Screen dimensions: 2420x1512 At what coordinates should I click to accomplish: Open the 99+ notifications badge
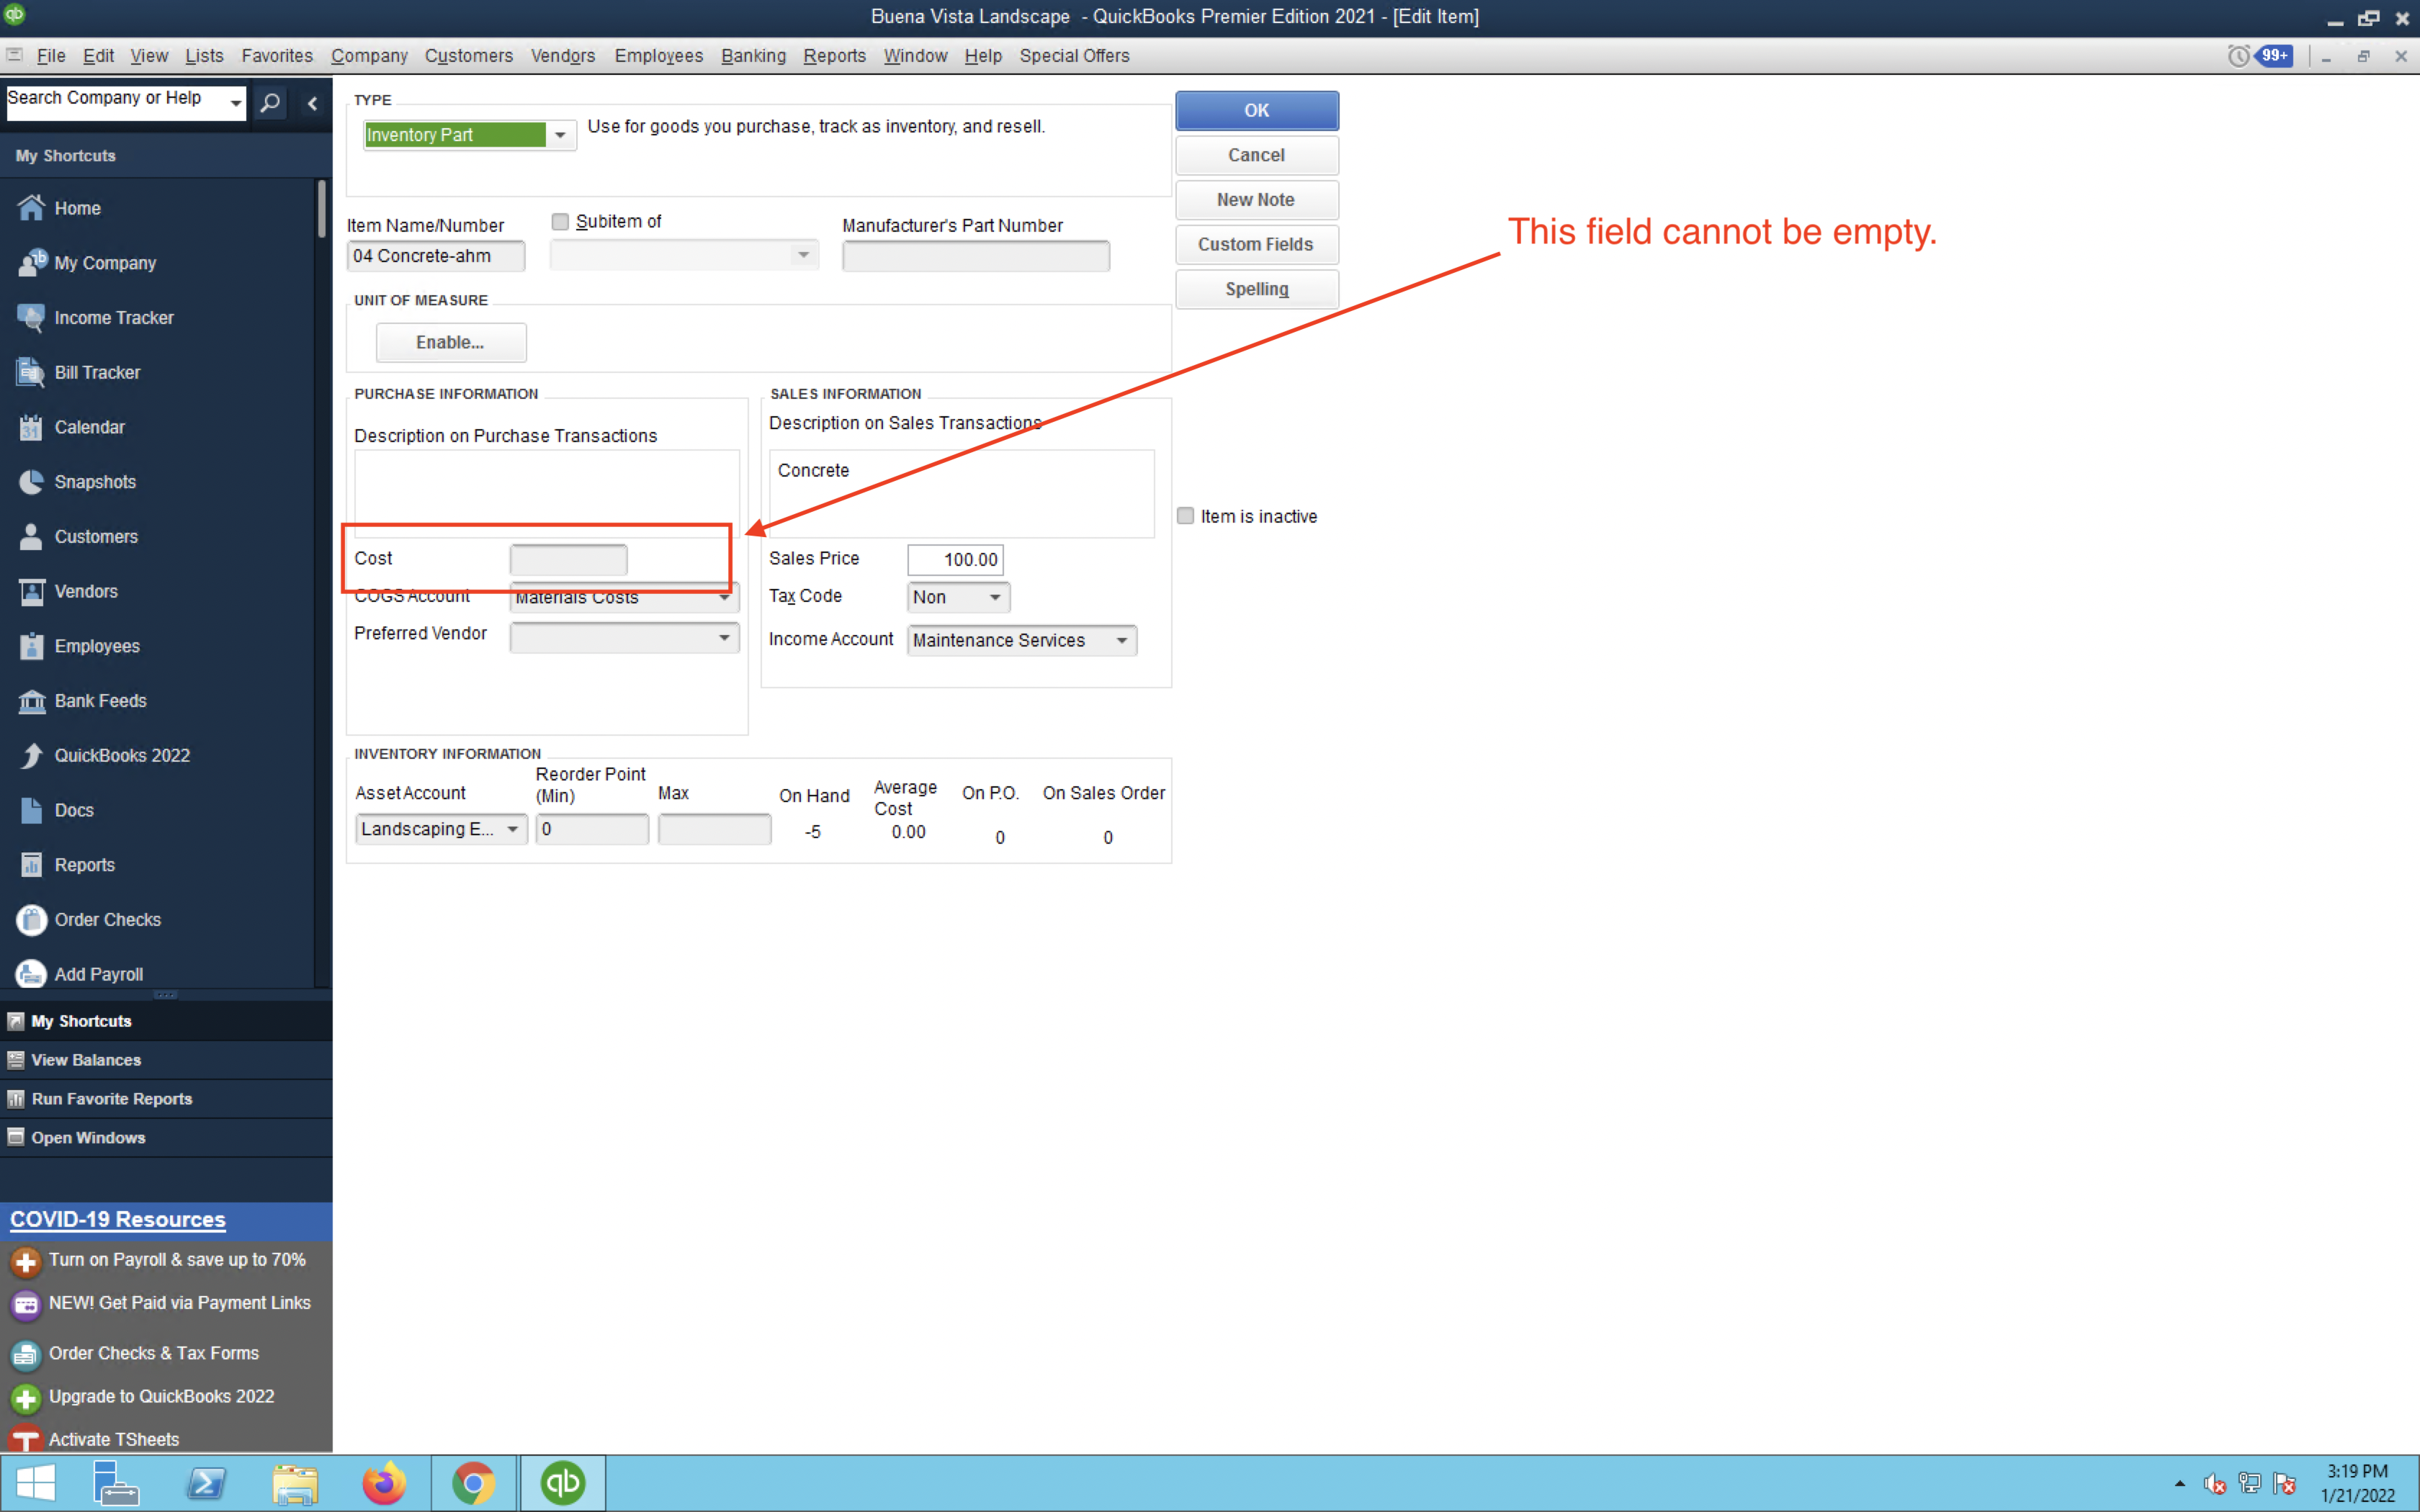pos(2275,56)
